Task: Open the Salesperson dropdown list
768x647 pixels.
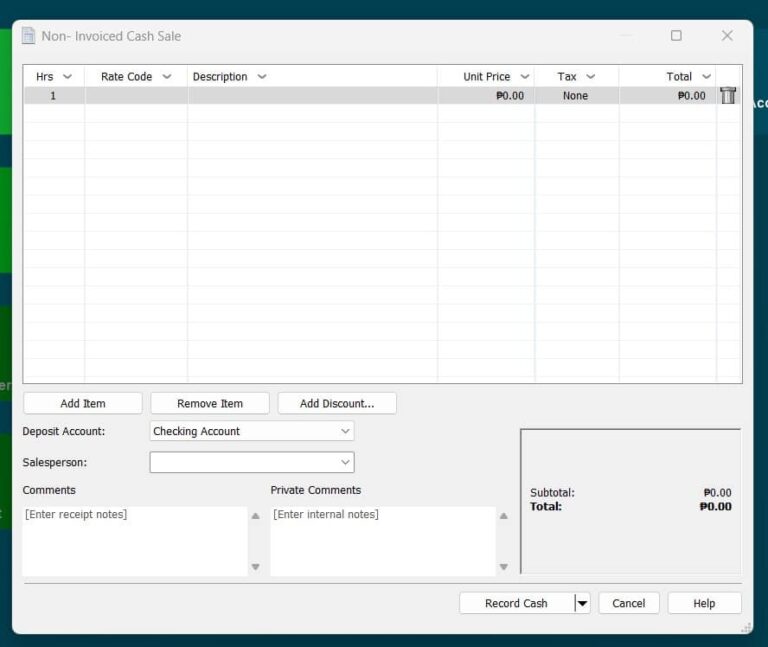Action: [x=252, y=462]
